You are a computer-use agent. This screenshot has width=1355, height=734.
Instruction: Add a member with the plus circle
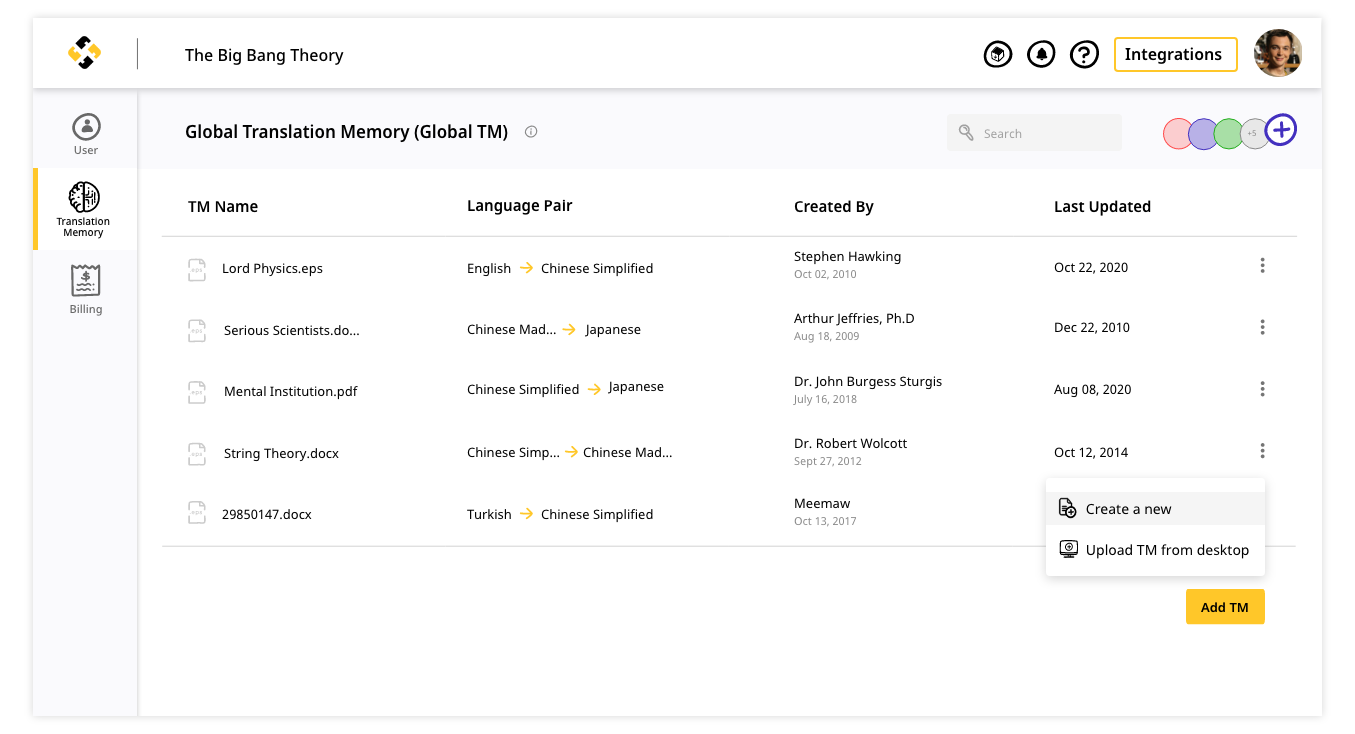click(1281, 130)
